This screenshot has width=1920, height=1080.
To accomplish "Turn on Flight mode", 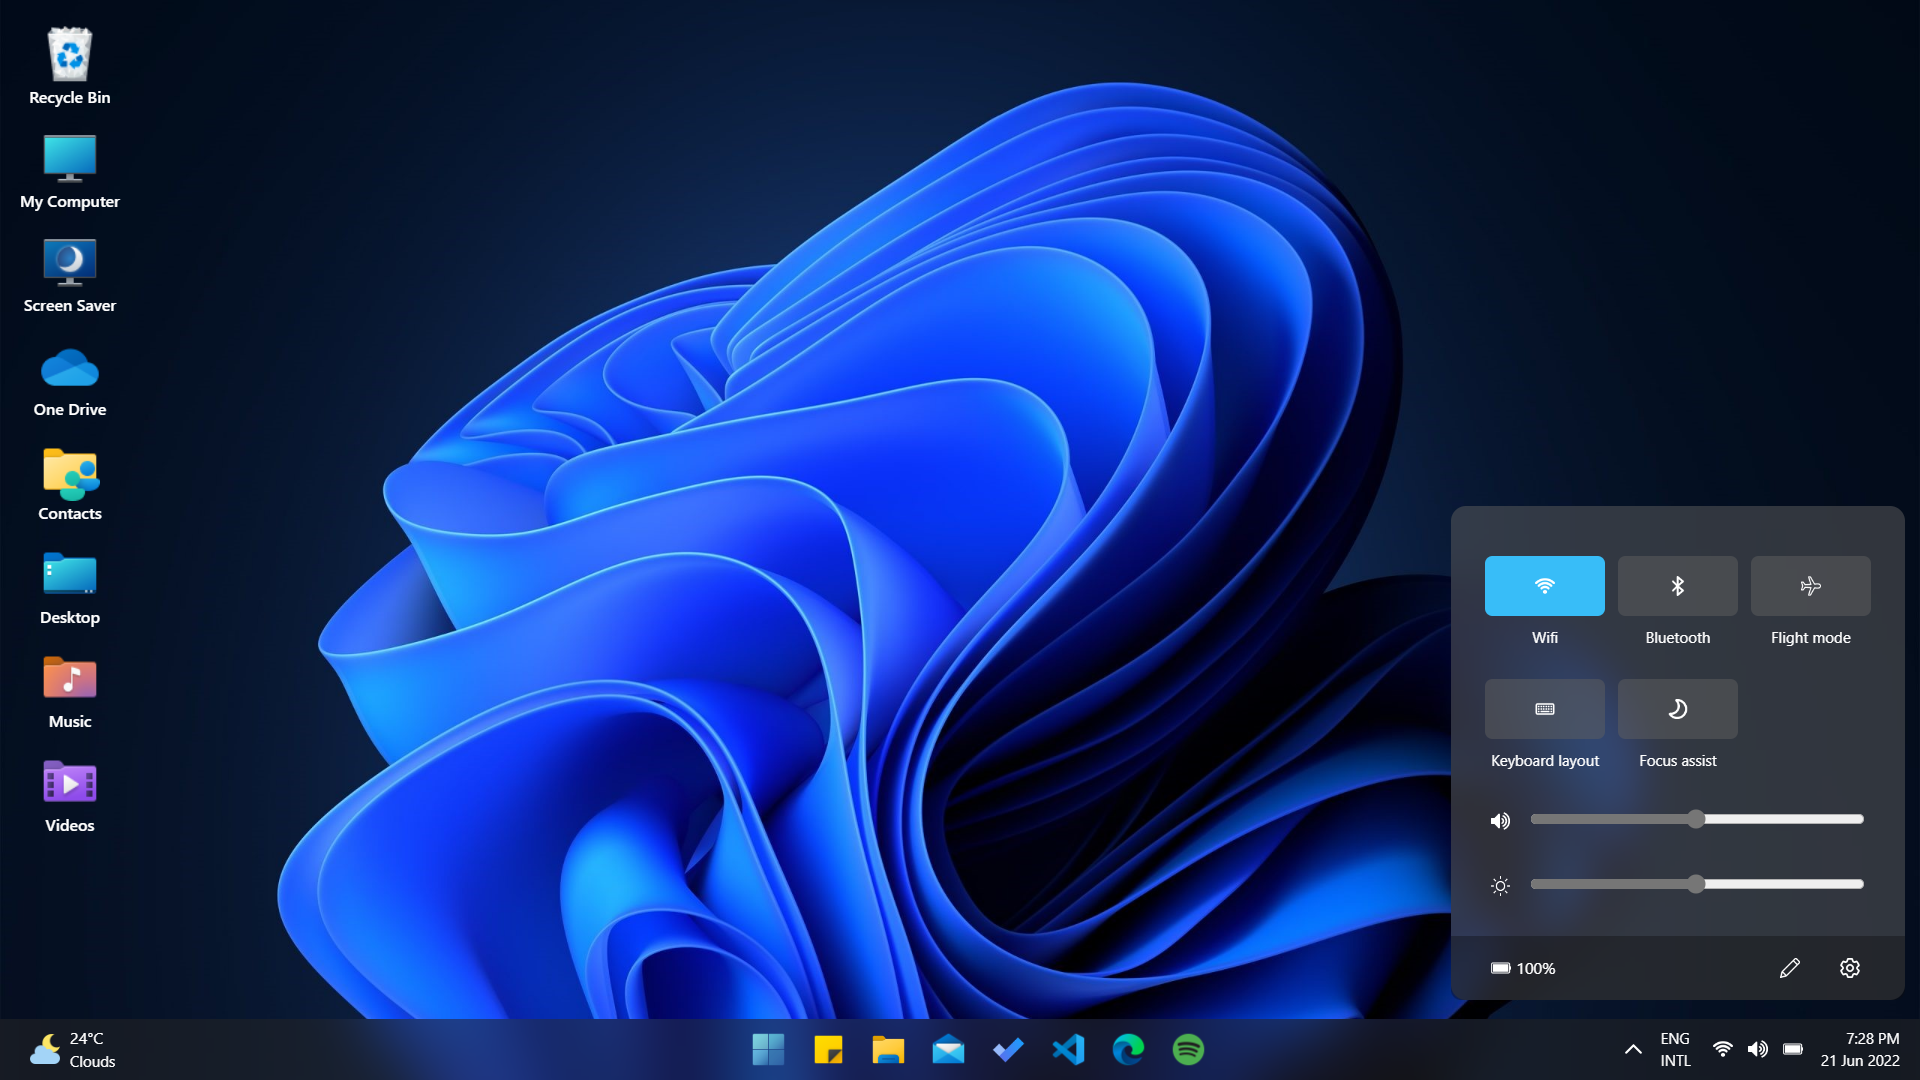I will tap(1810, 586).
